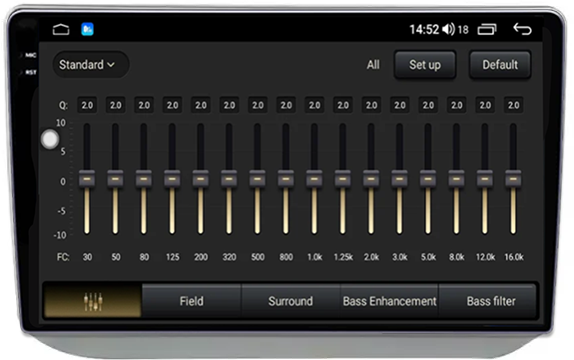
Task: Tap the floating white circle button
Action: click(x=50, y=139)
